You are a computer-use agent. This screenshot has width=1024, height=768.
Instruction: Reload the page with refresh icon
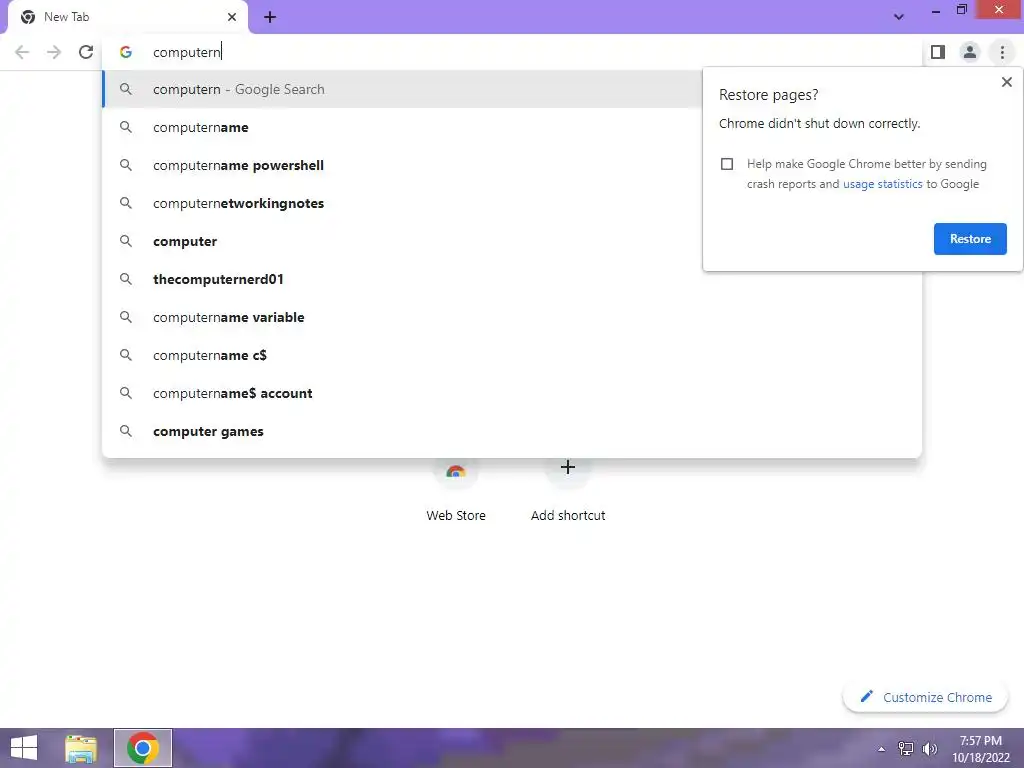tap(86, 52)
